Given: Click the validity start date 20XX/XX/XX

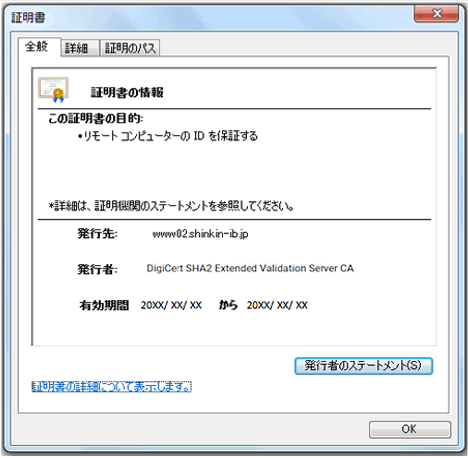Looking at the screenshot, I should (x=171, y=305).
